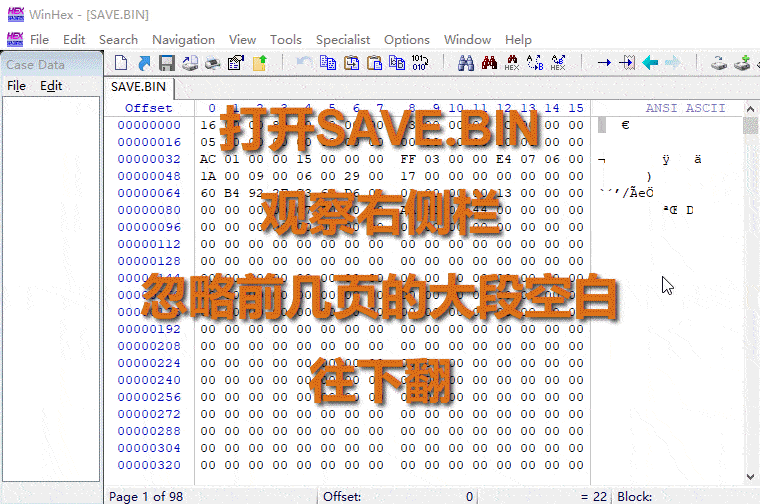Open the Window menu
Viewport: 760px width, 504px height.
(467, 40)
